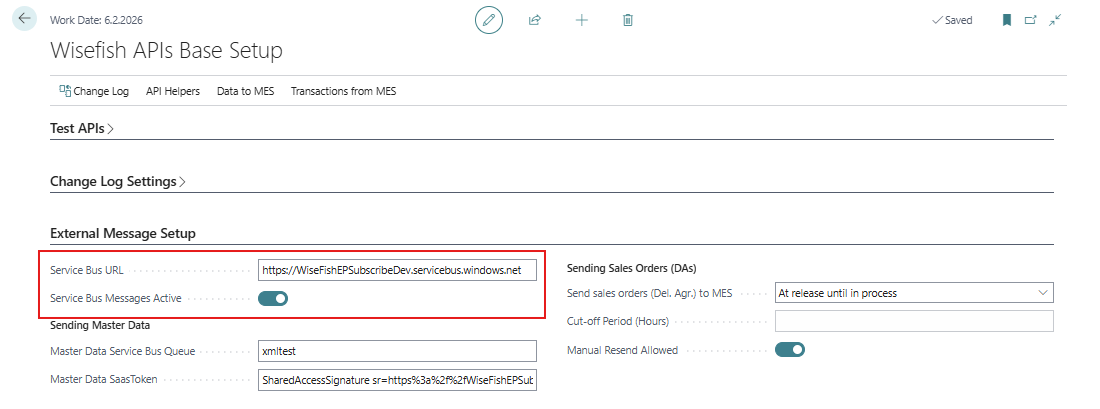Expand the Test APIs section
This screenshot has height=409, width=1100.
[82, 128]
